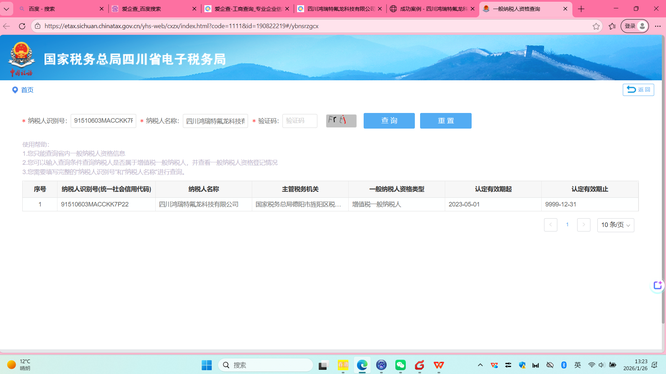Select the 91510603MACCKK7P22 table cell
Screen dimensions: 666x374
(106, 205)
